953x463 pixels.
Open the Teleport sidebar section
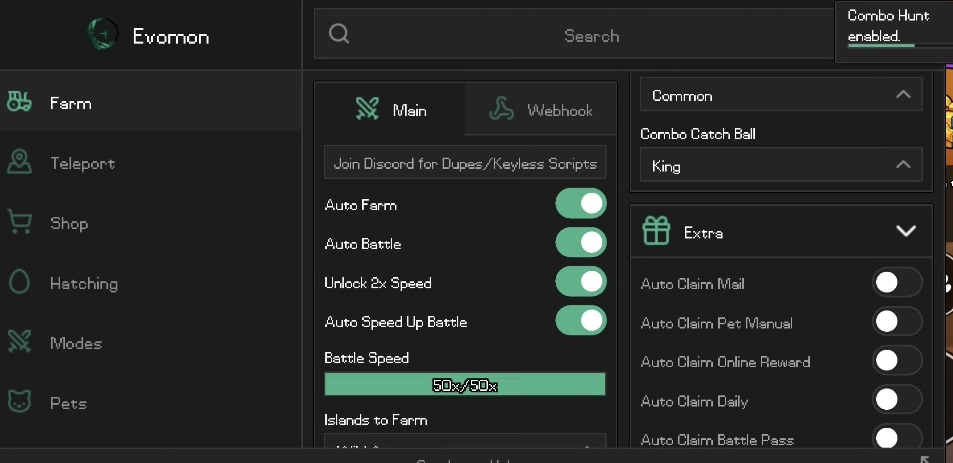tap(151, 162)
